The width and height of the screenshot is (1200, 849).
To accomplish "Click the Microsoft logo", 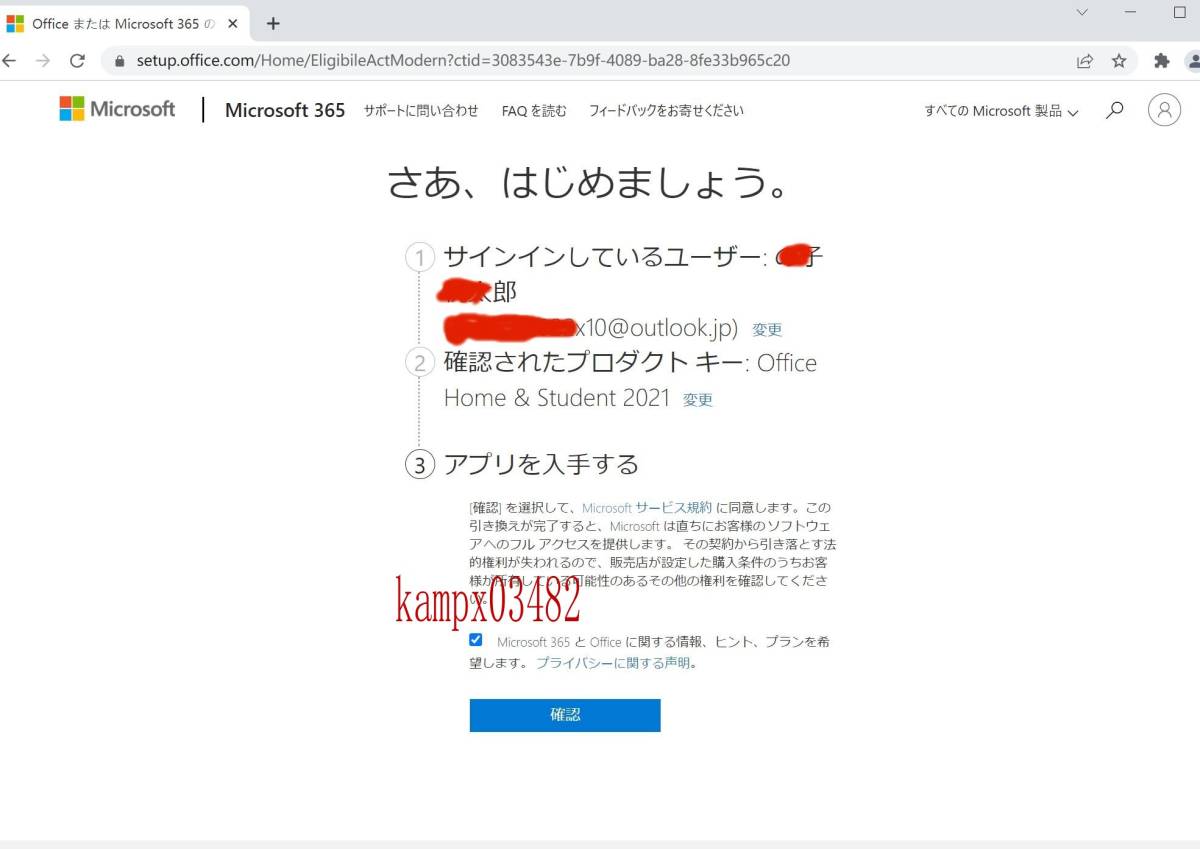I will point(117,109).
